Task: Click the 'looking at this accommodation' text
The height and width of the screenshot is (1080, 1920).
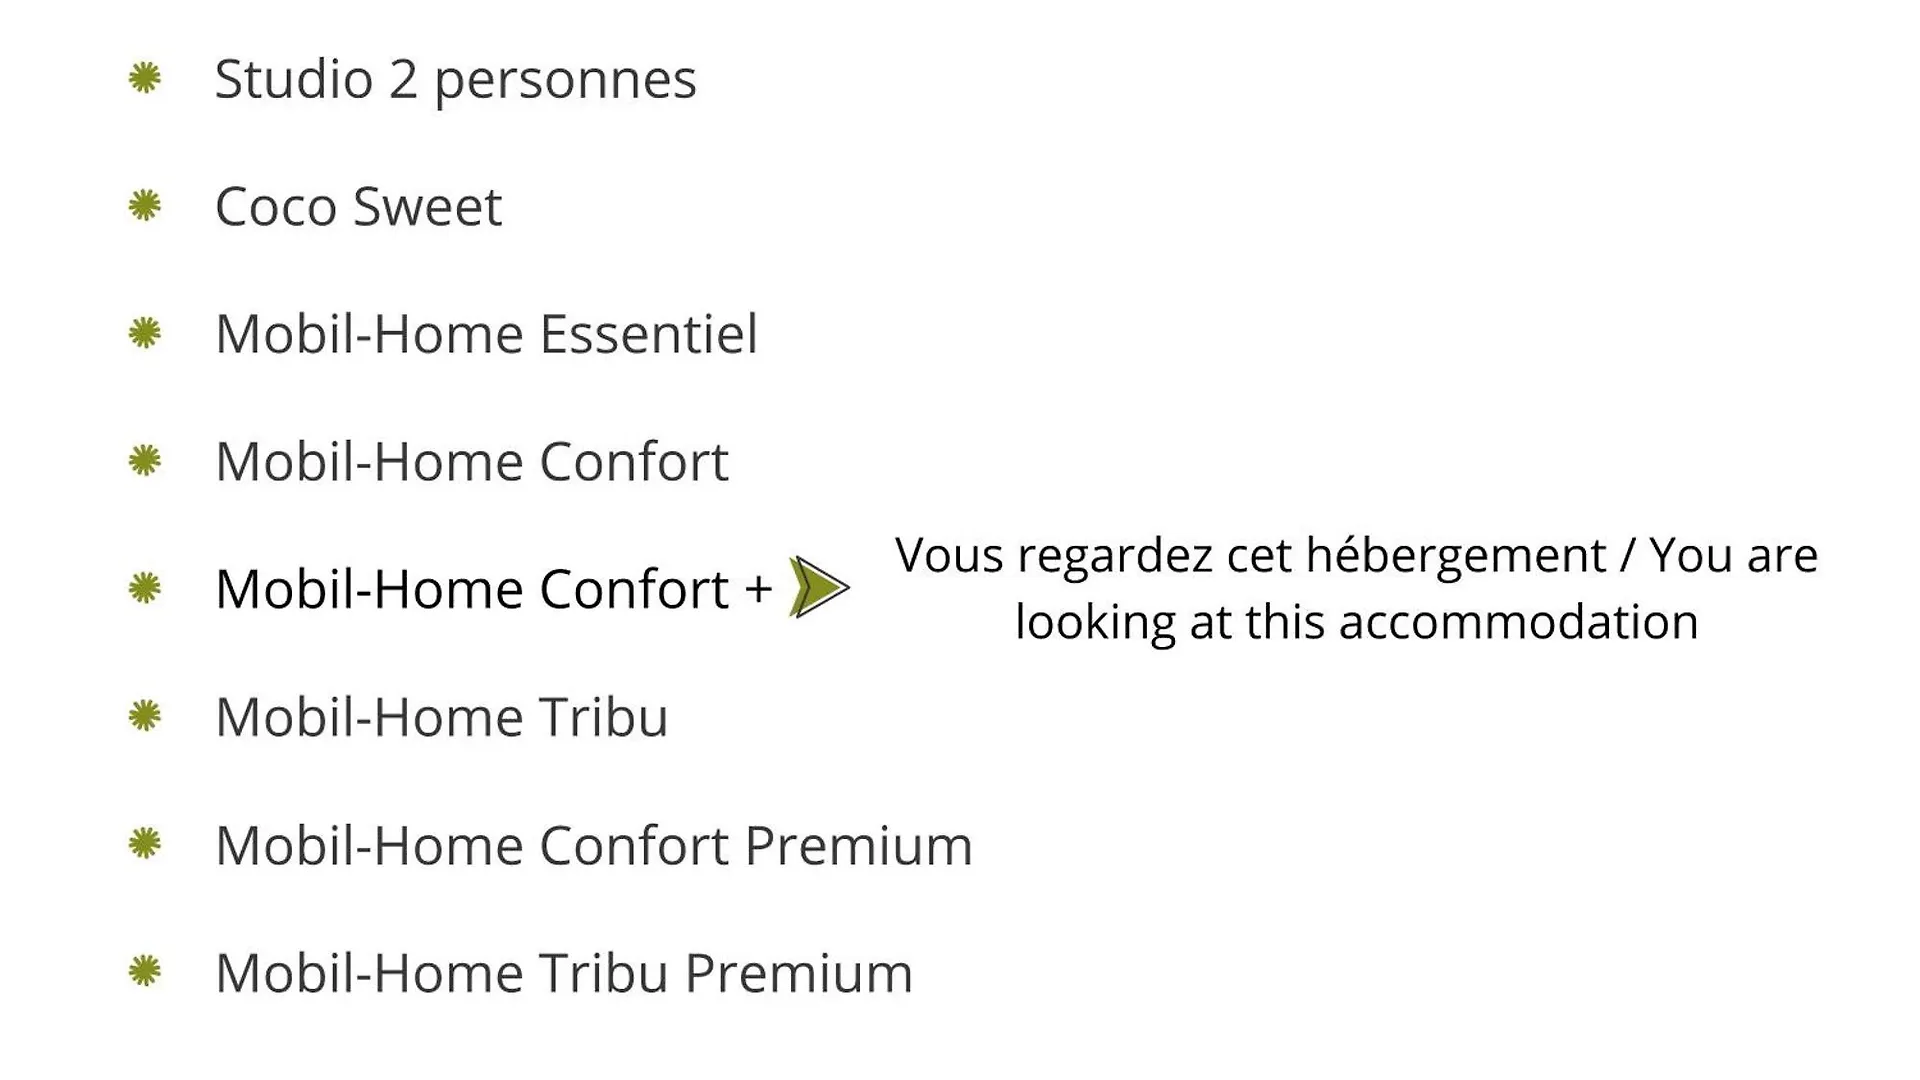Action: [x=1356, y=623]
